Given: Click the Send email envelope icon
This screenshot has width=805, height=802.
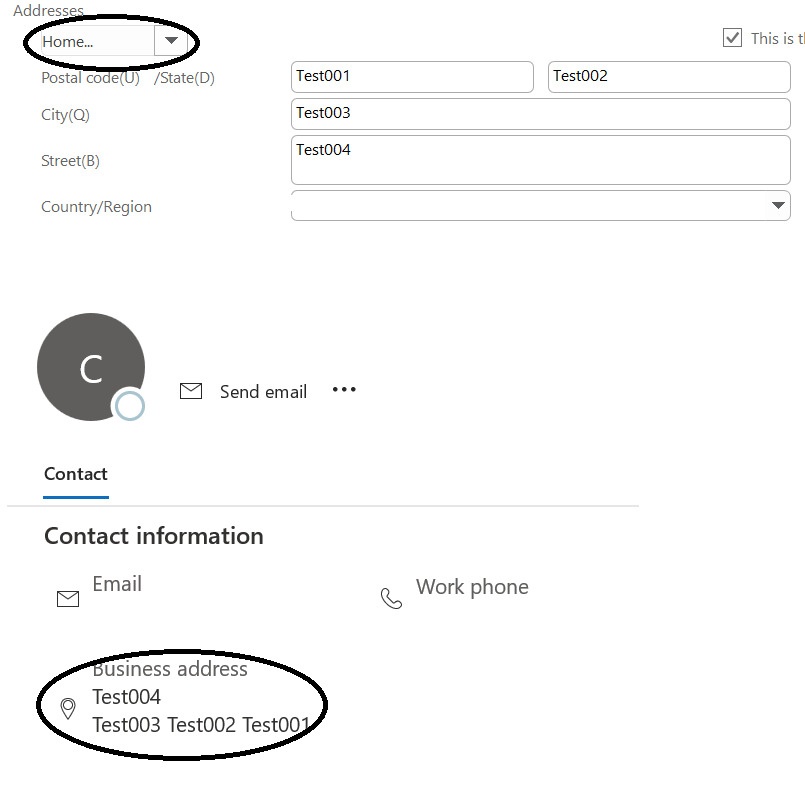Looking at the screenshot, I should pyautogui.click(x=191, y=391).
